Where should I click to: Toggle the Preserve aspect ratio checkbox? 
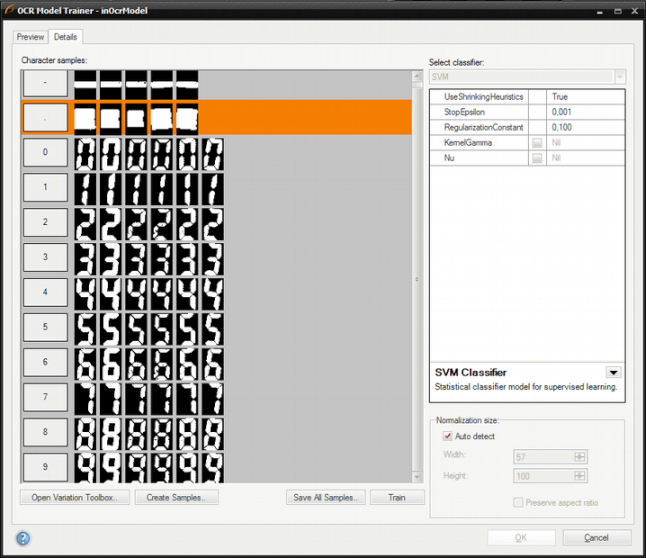(x=517, y=502)
